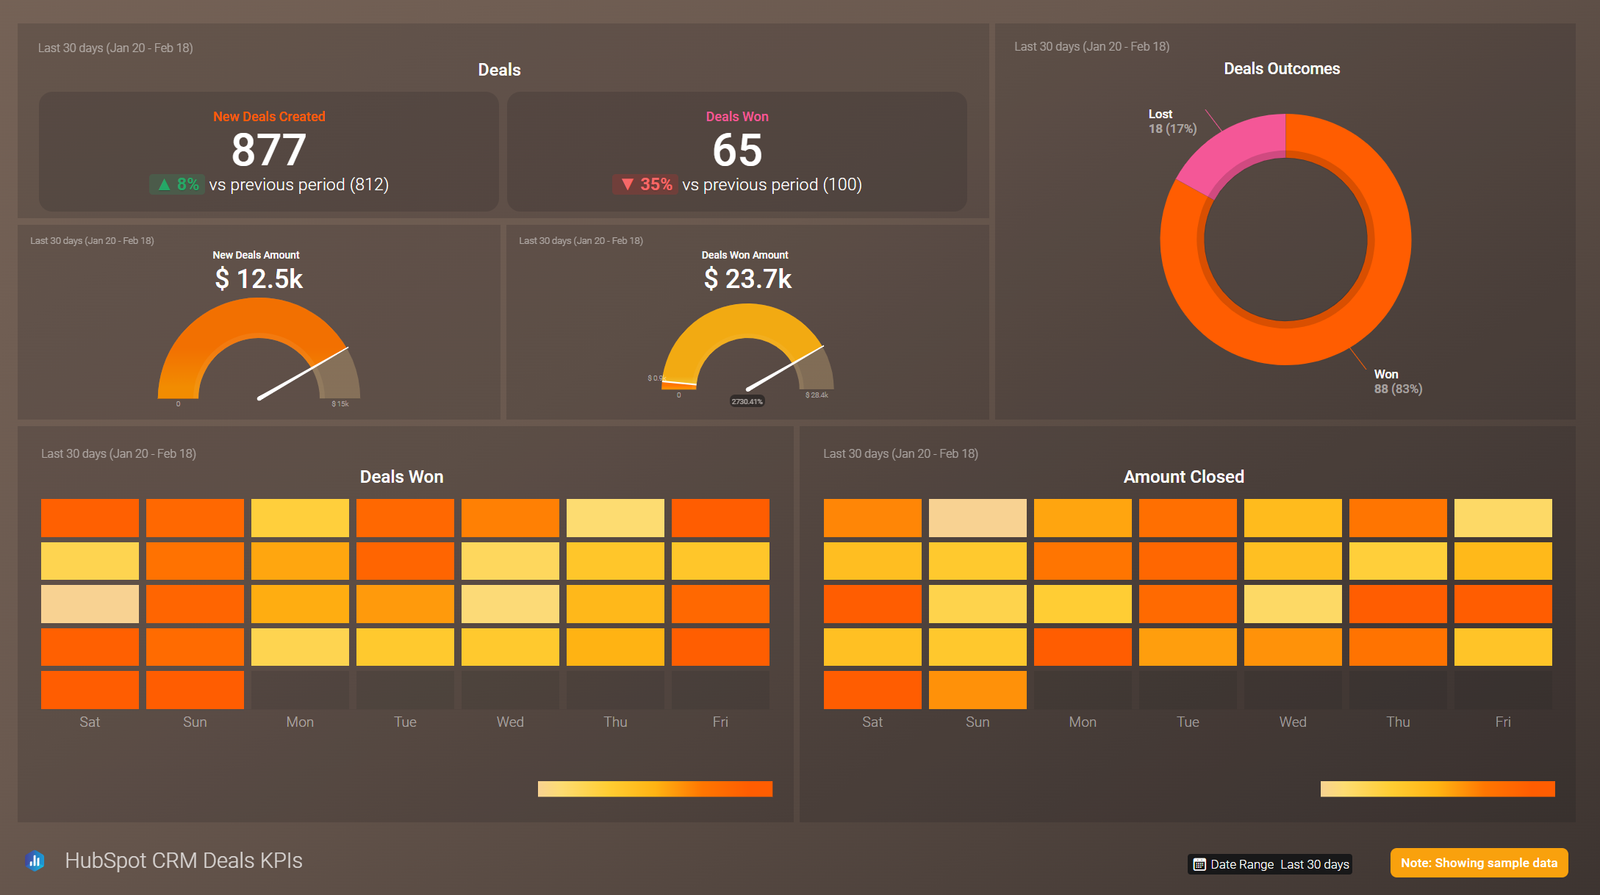Click the Deals Won heatmap gradient legend
The height and width of the screenshot is (895, 1600).
click(x=655, y=789)
